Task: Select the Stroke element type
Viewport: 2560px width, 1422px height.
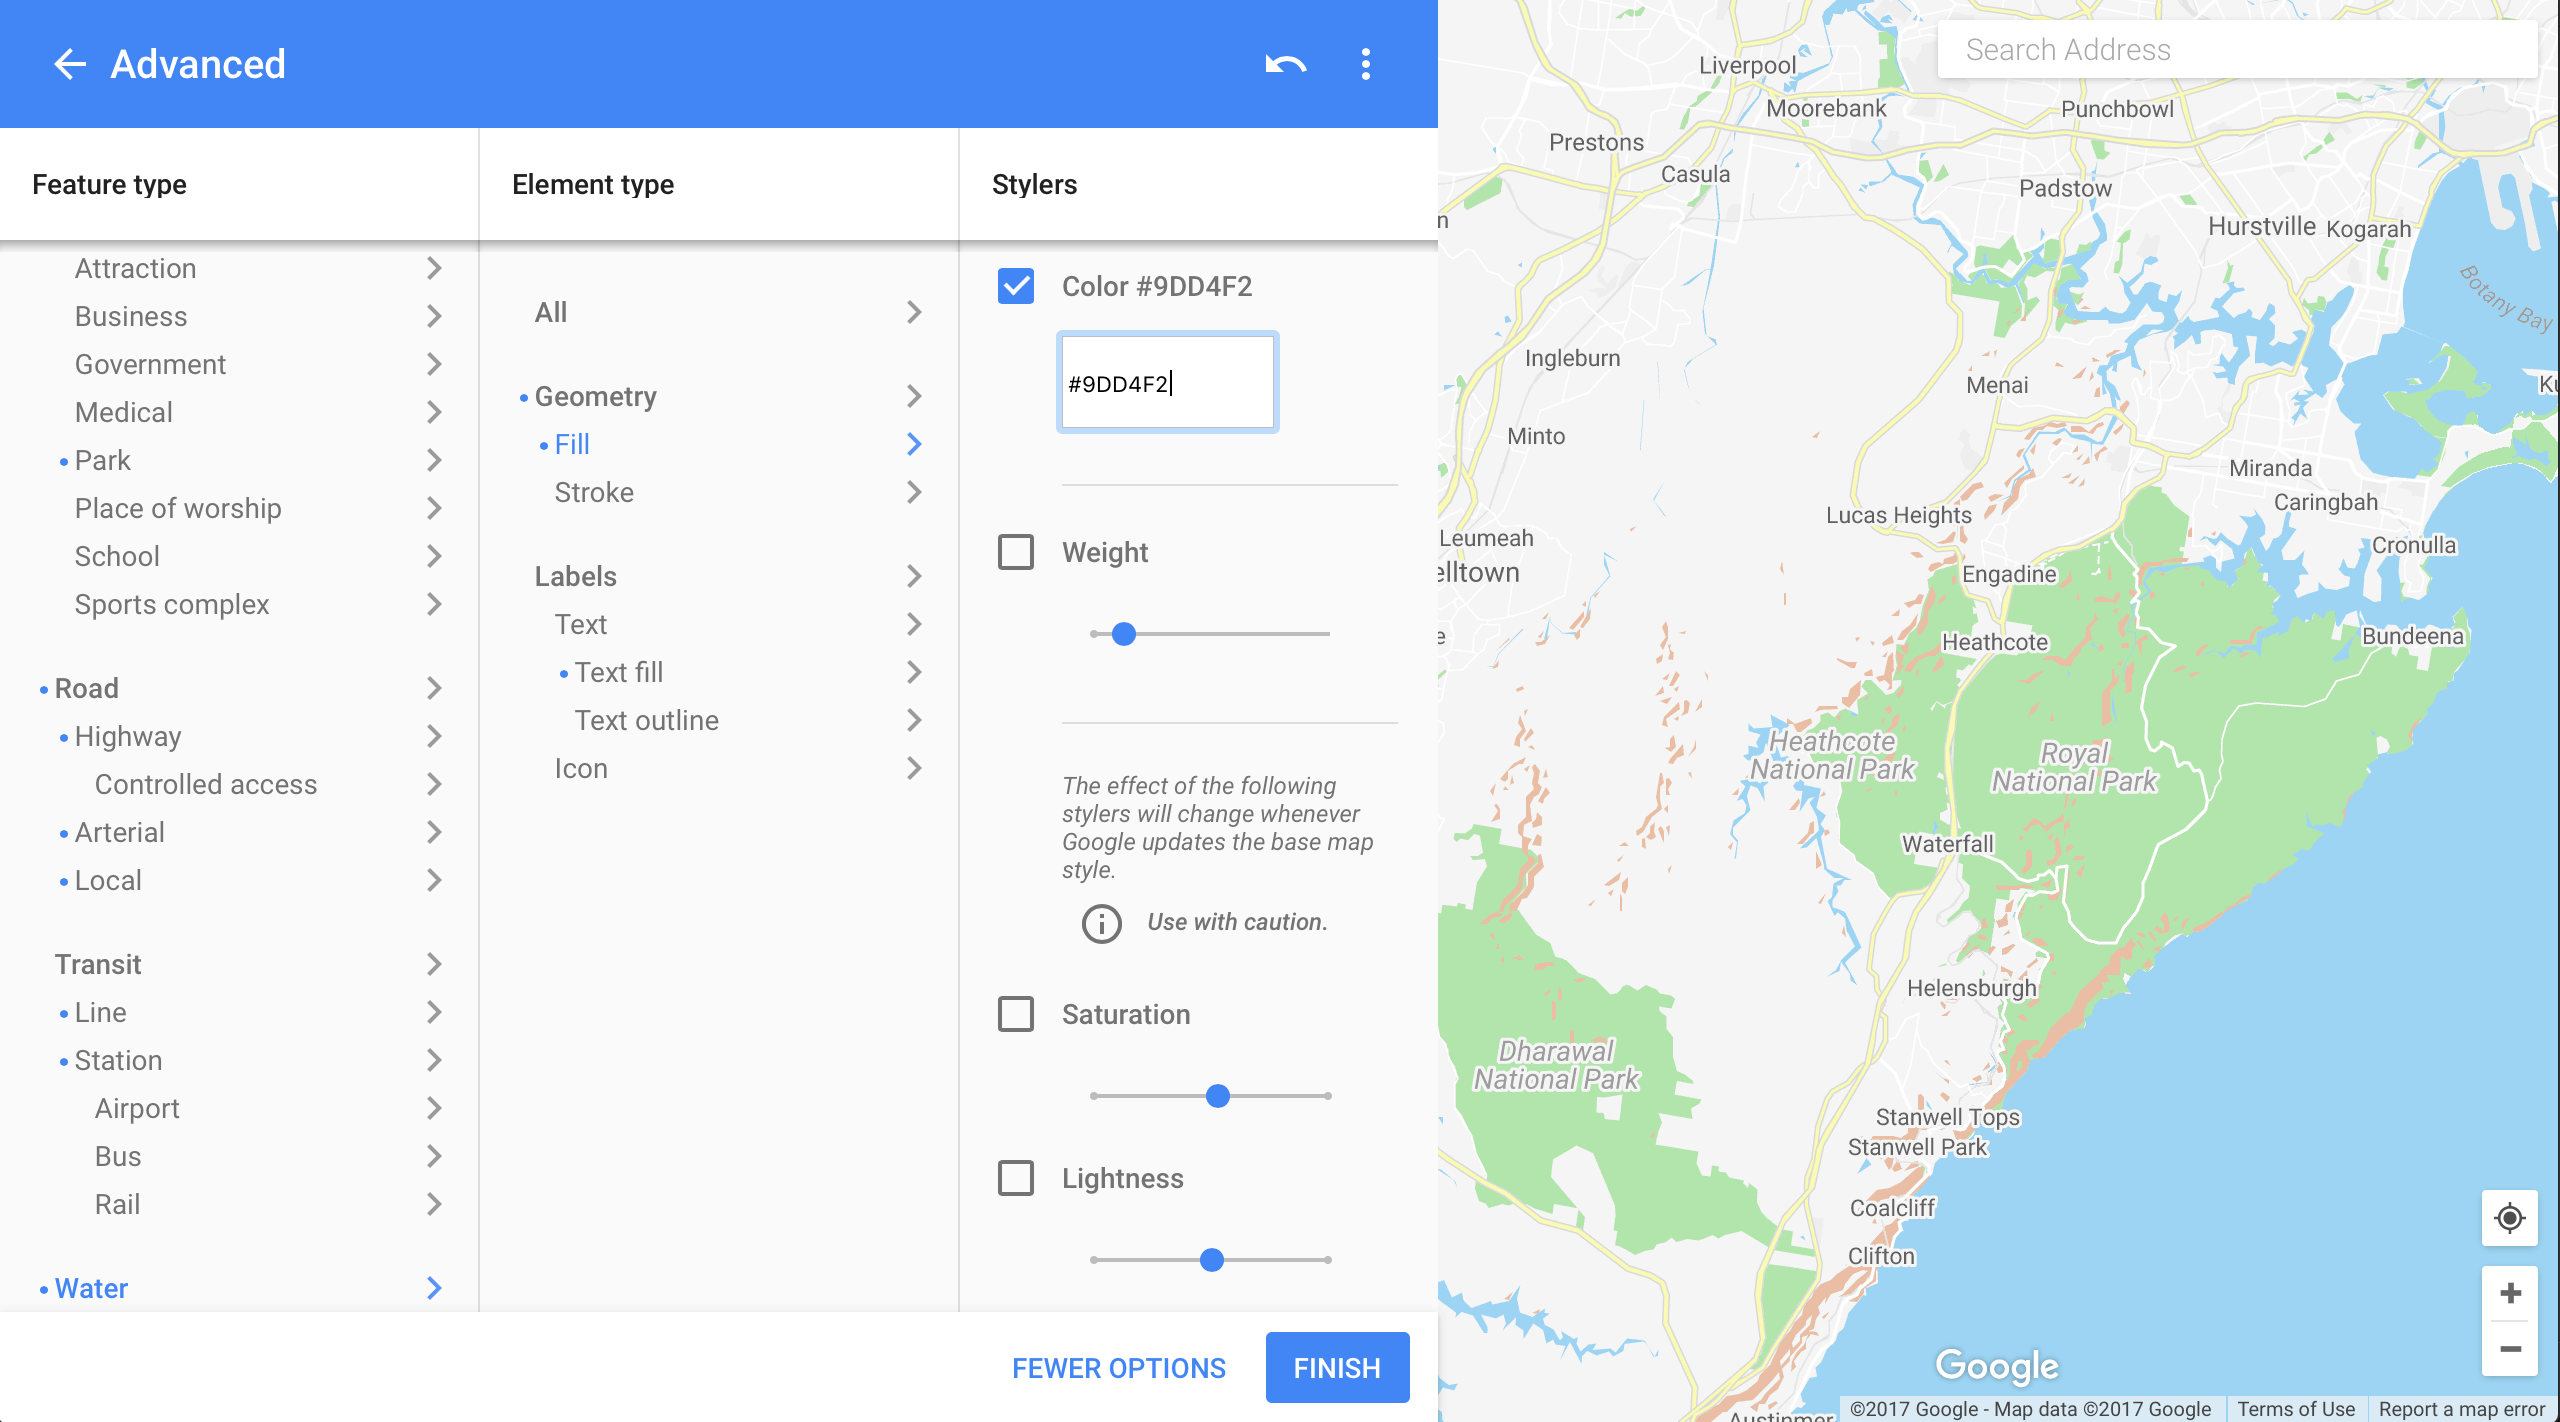Action: click(594, 492)
